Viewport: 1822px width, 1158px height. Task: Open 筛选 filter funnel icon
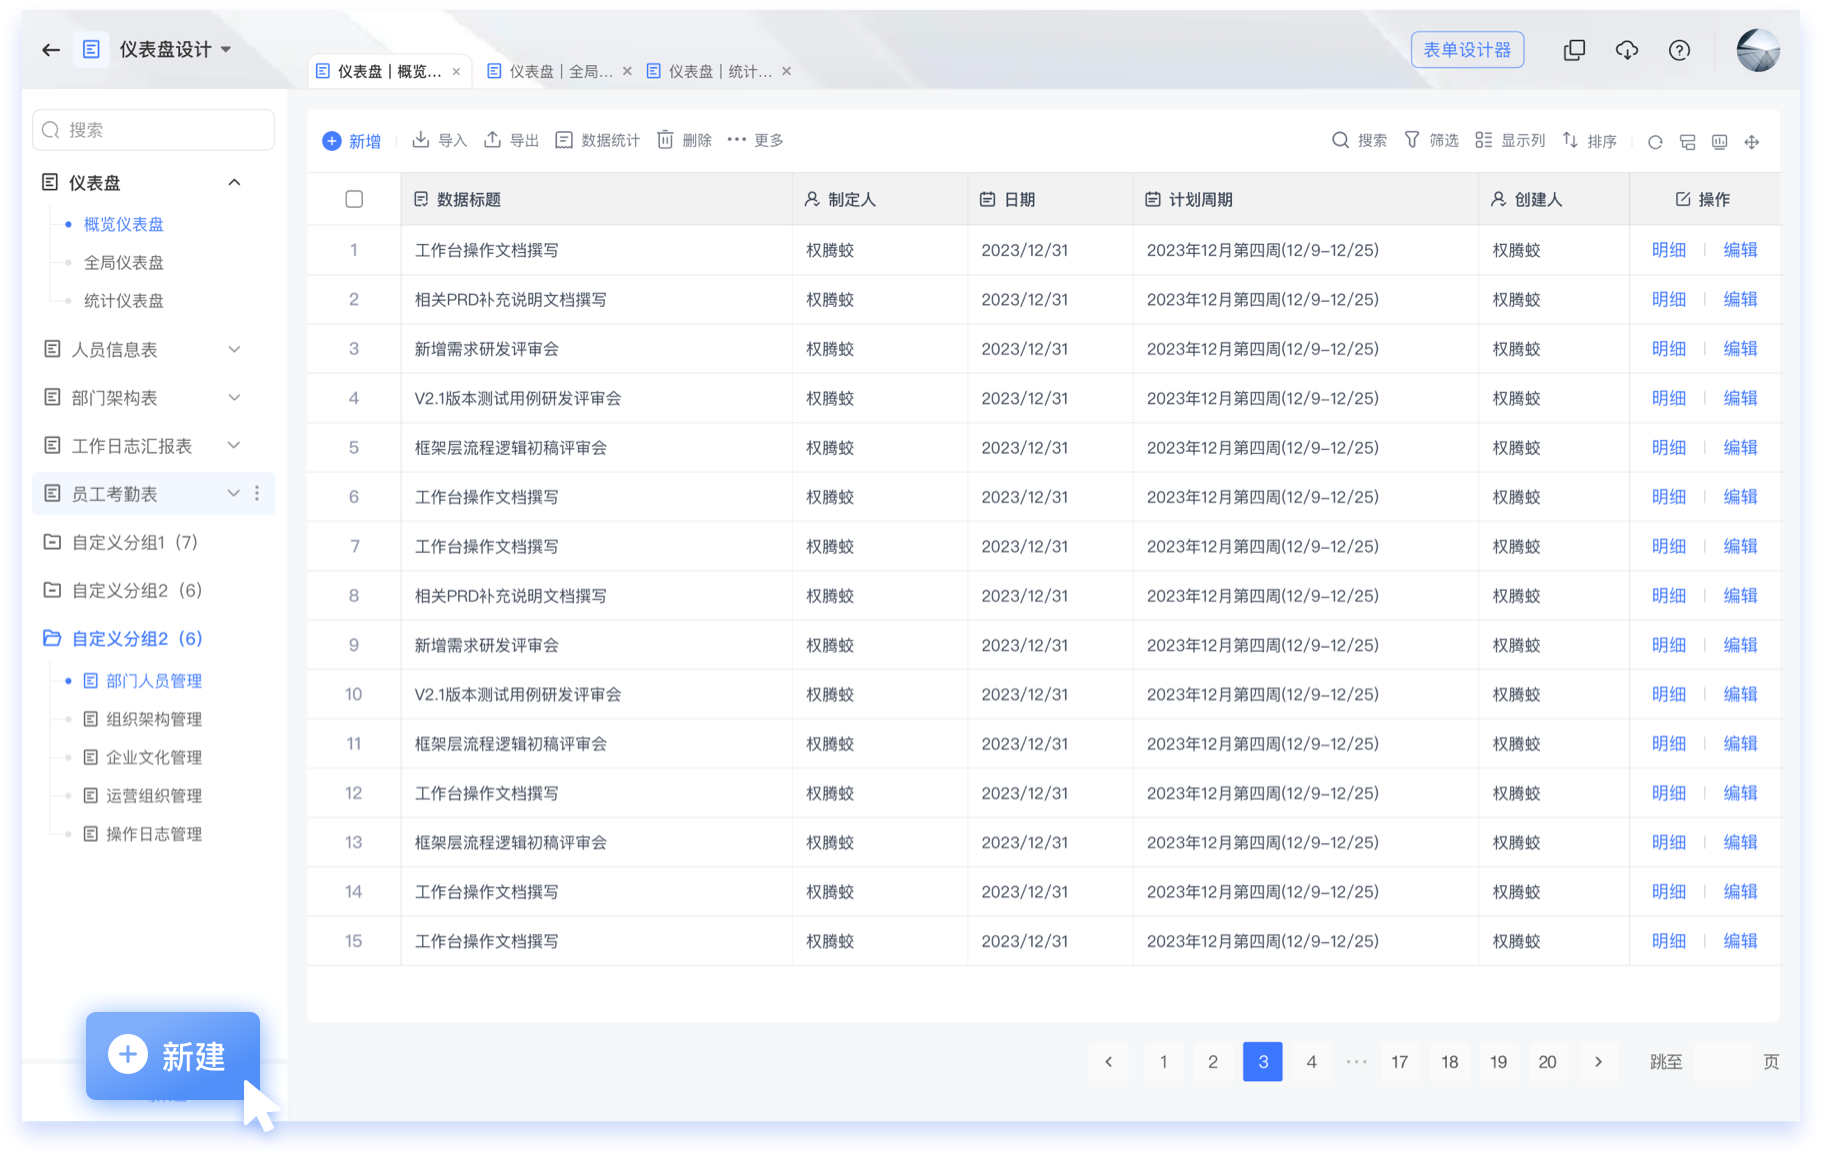tap(1412, 140)
